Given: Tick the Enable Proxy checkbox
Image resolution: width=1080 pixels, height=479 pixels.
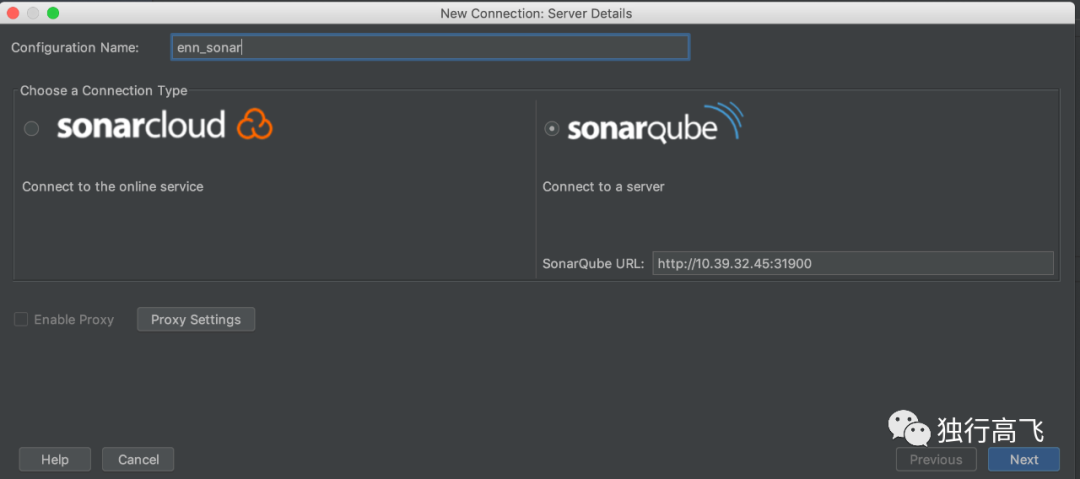Looking at the screenshot, I should coord(21,319).
